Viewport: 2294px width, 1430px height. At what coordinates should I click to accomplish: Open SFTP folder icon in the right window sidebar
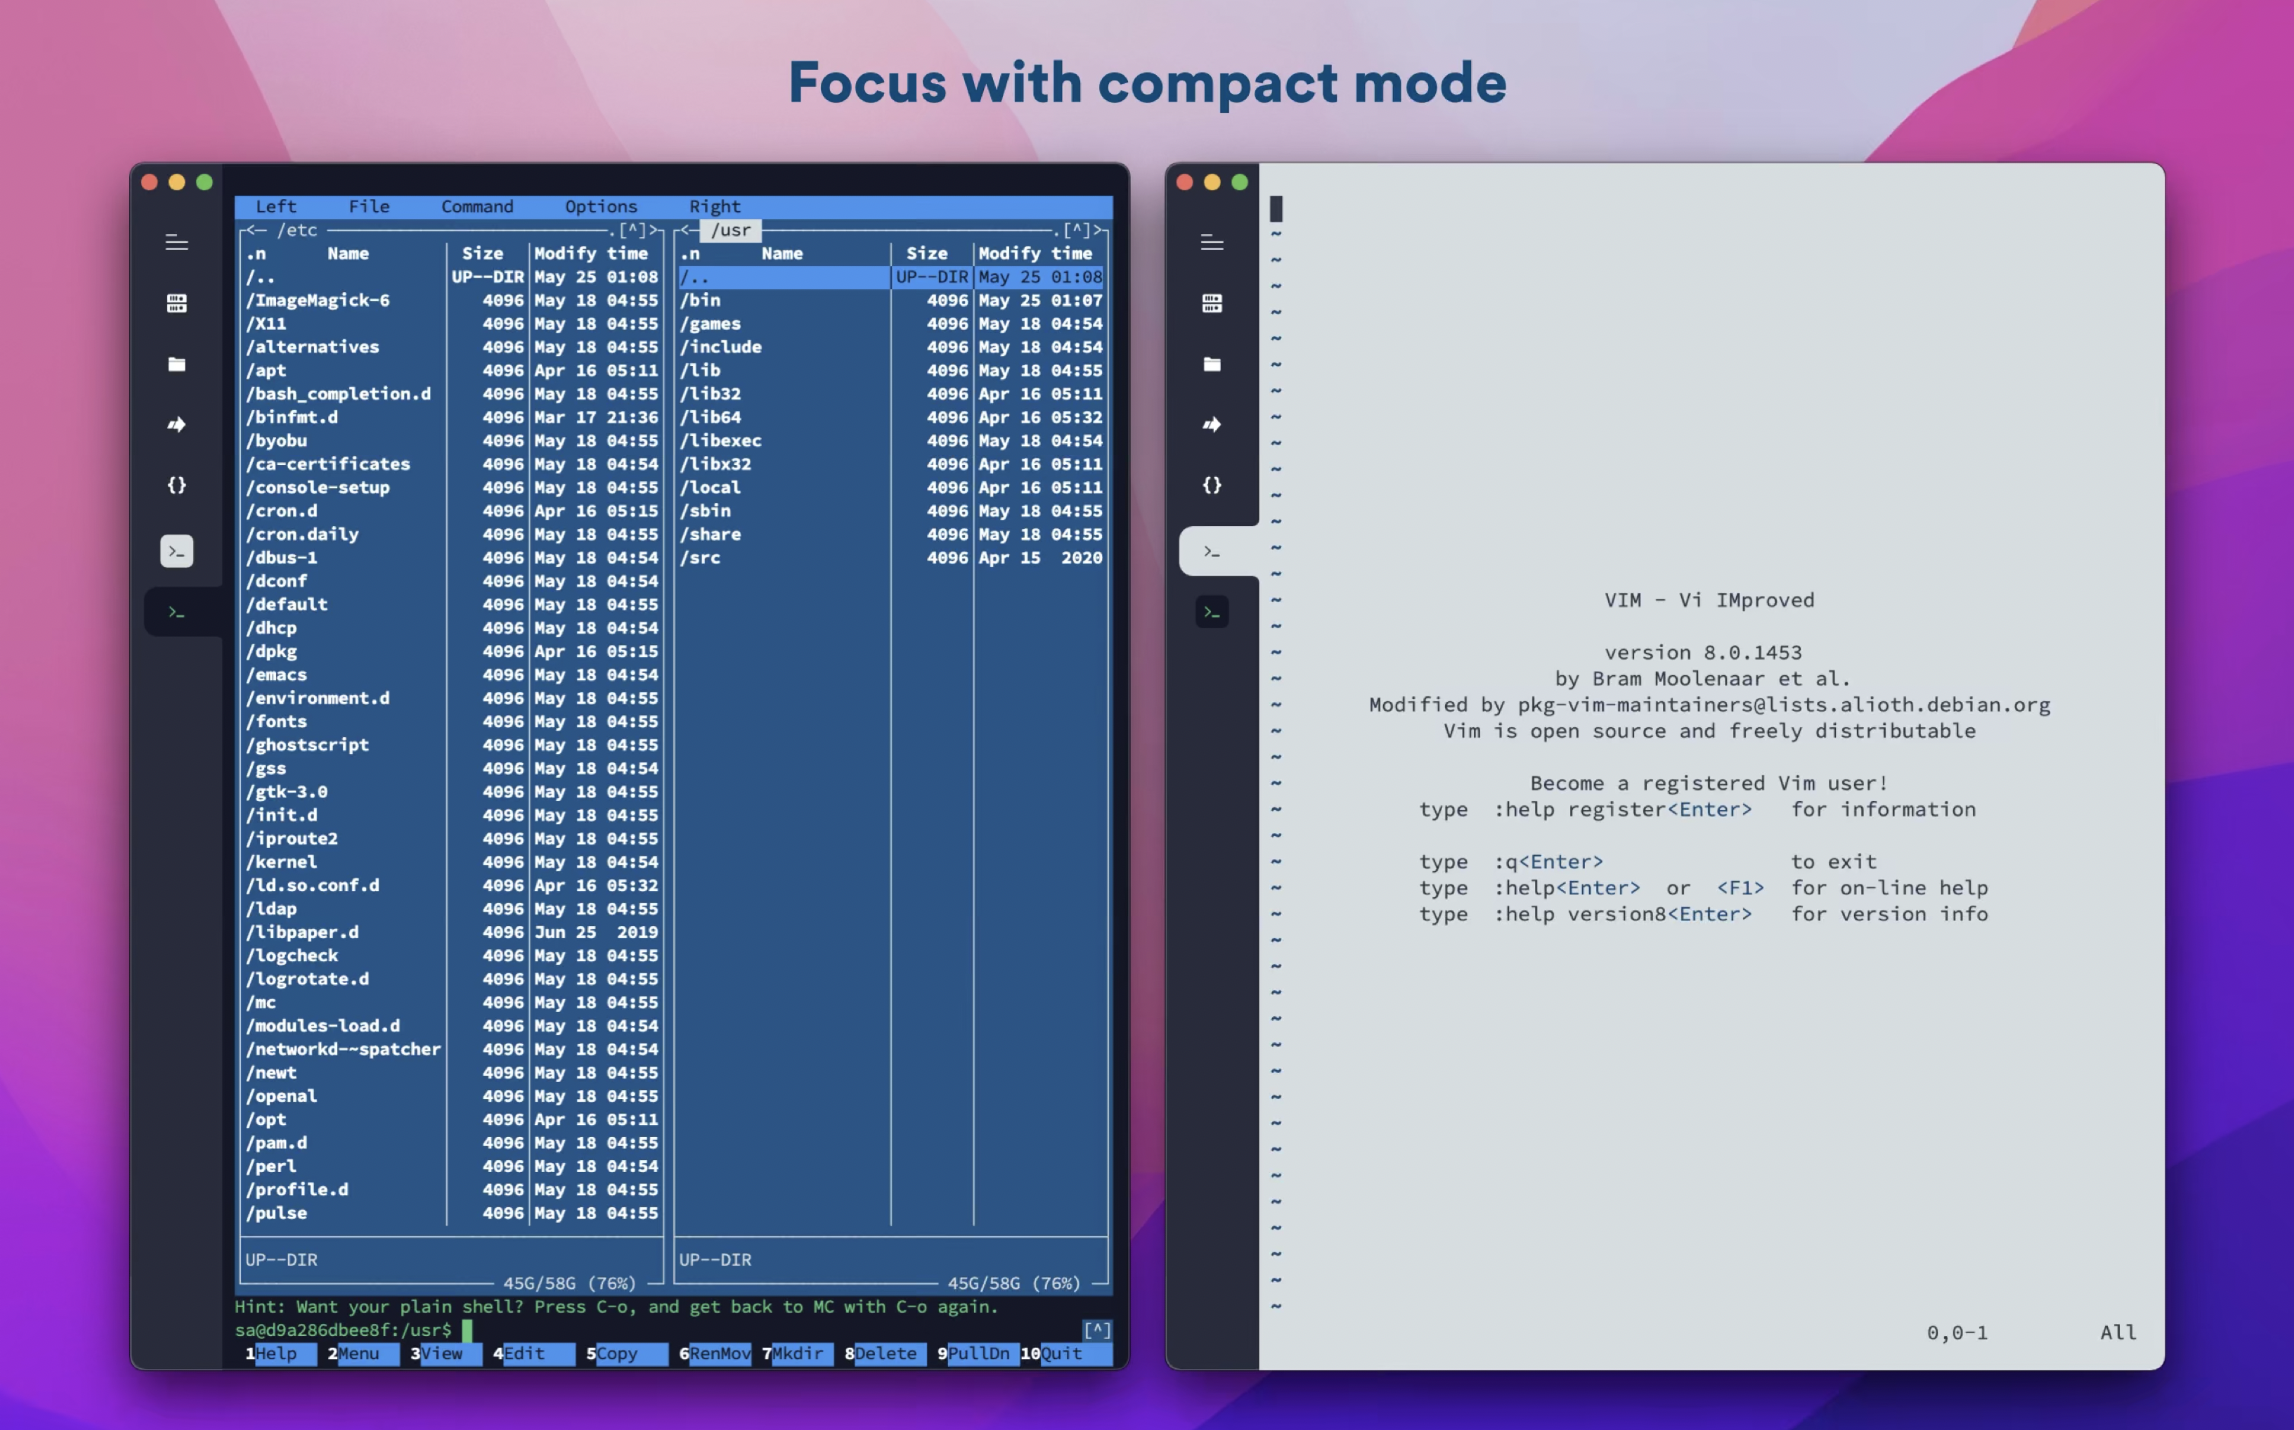pos(1211,364)
